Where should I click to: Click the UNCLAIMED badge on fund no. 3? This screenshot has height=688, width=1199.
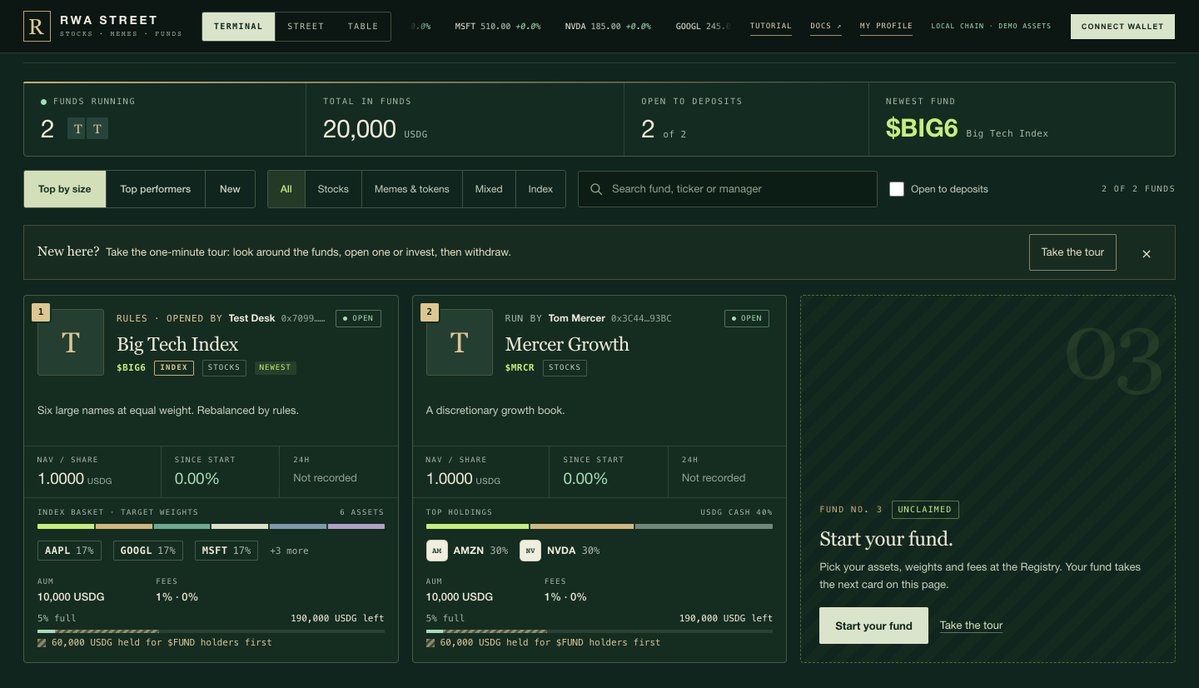[924, 509]
